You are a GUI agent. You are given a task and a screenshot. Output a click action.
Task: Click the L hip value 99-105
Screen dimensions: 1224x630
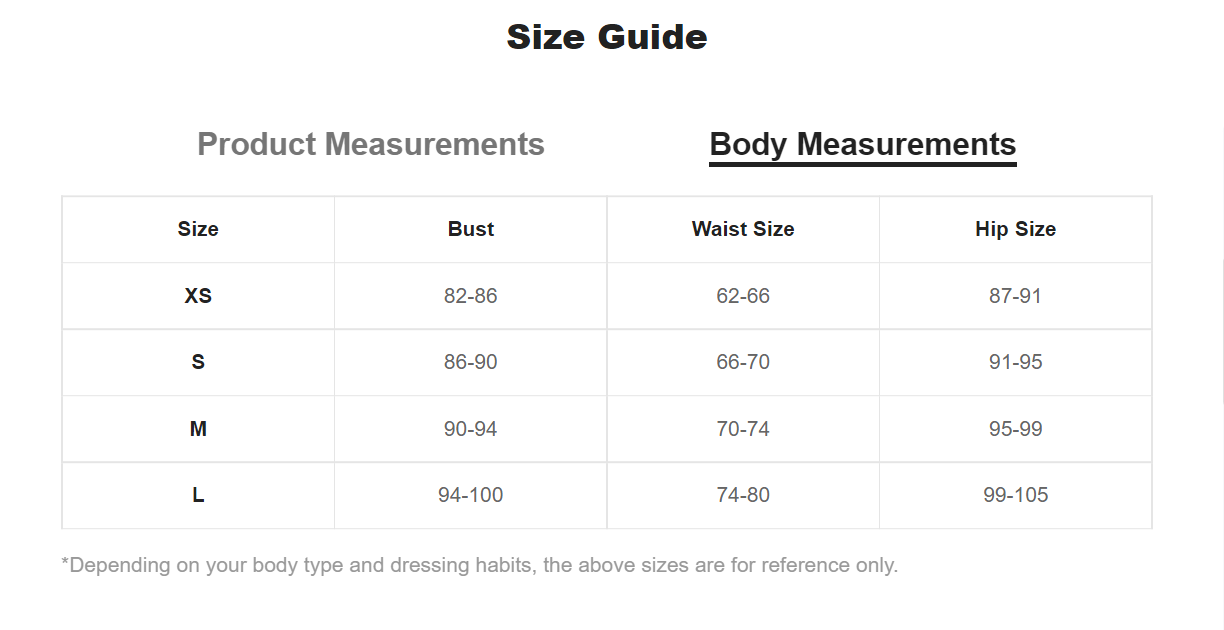[1015, 495]
